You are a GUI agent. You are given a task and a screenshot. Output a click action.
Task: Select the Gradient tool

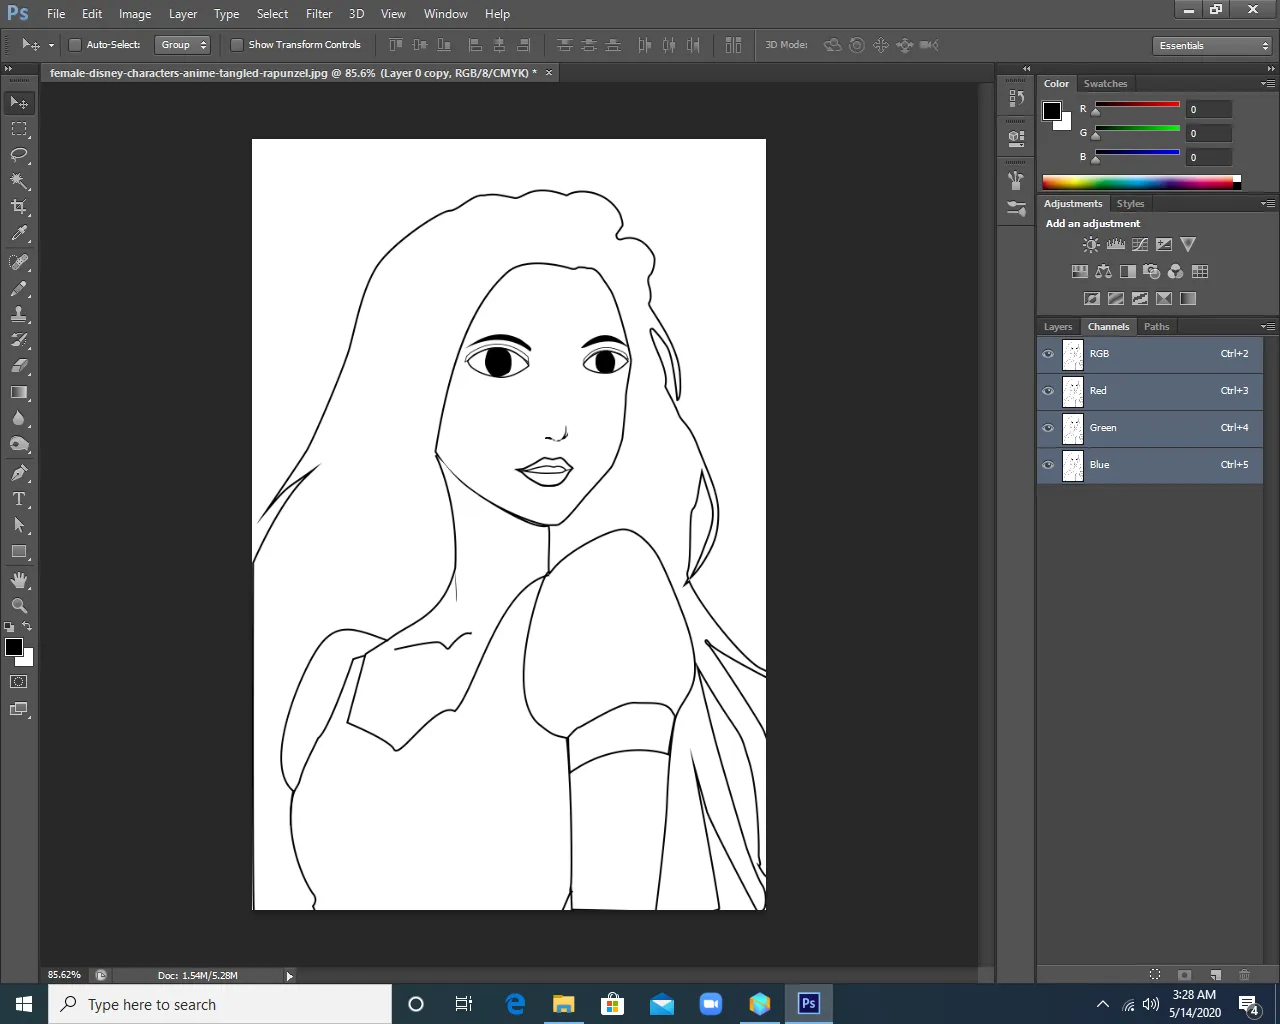19,392
